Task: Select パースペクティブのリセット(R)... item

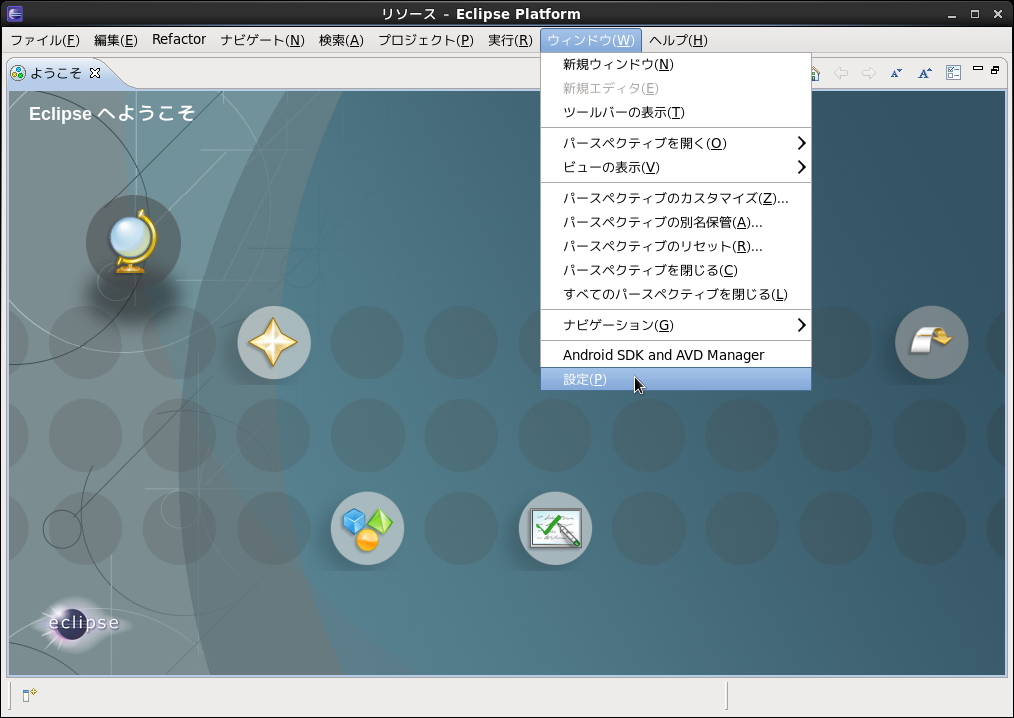Action: [x=676, y=246]
